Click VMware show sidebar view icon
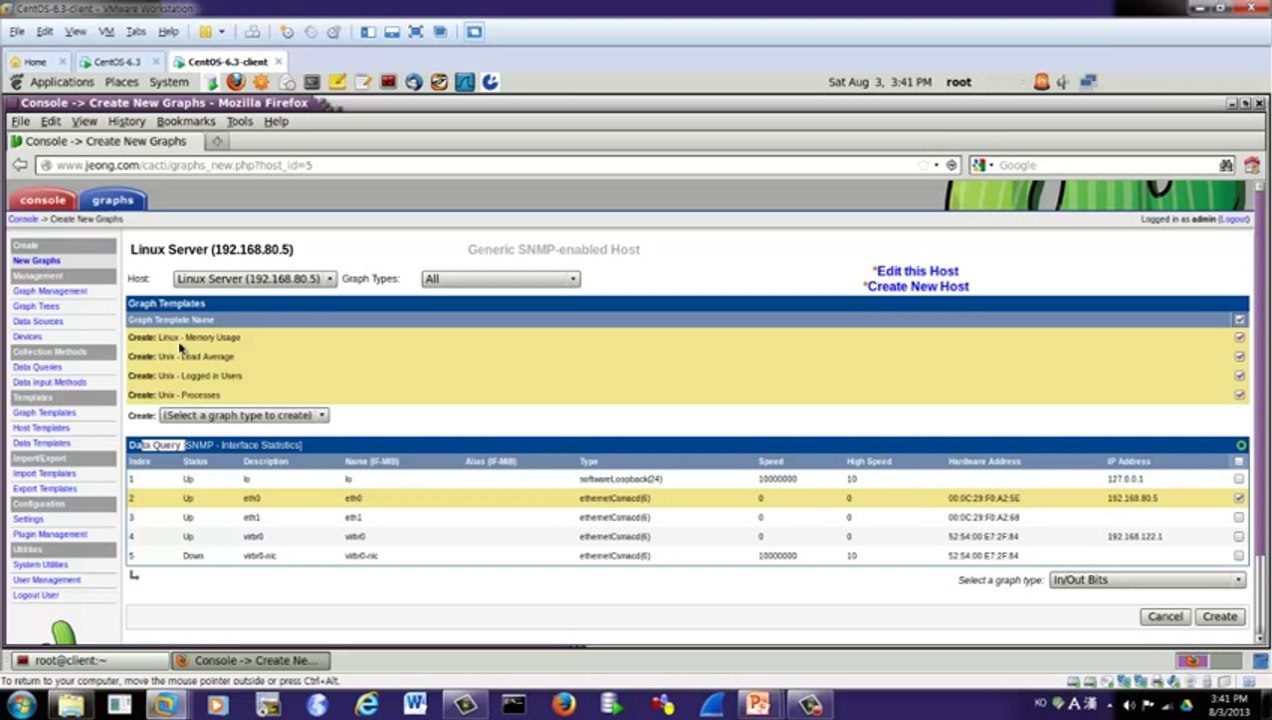This screenshot has height=720, width=1272. pyautogui.click(x=368, y=32)
